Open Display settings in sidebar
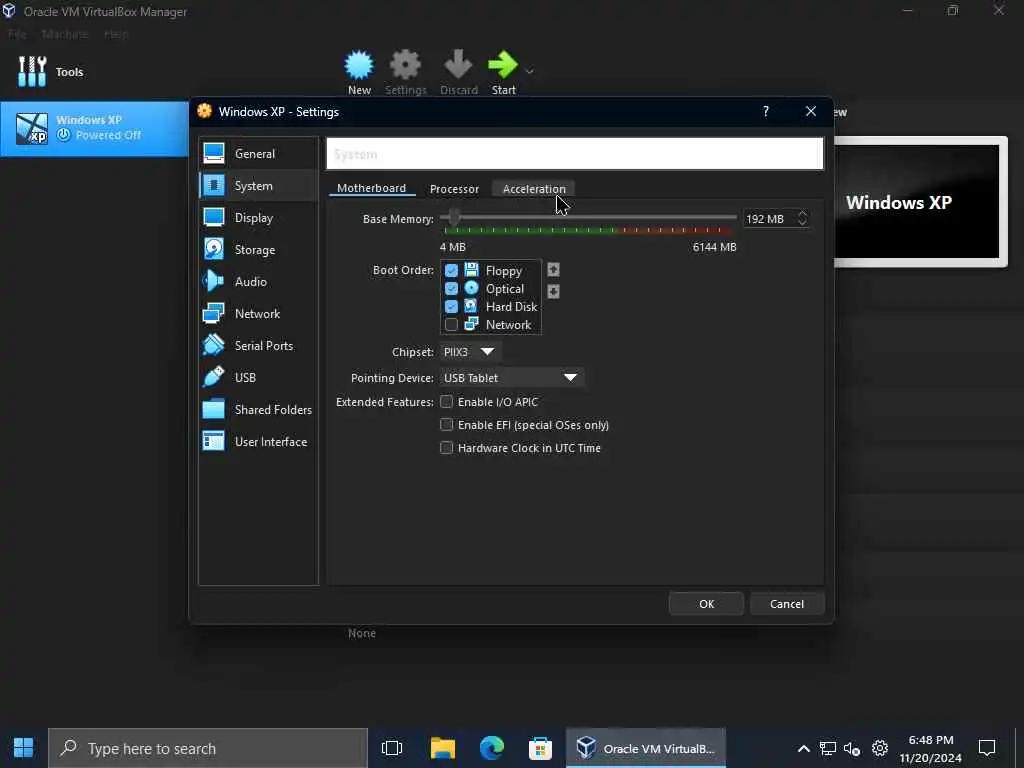The height and width of the screenshot is (768, 1024). click(x=258, y=217)
